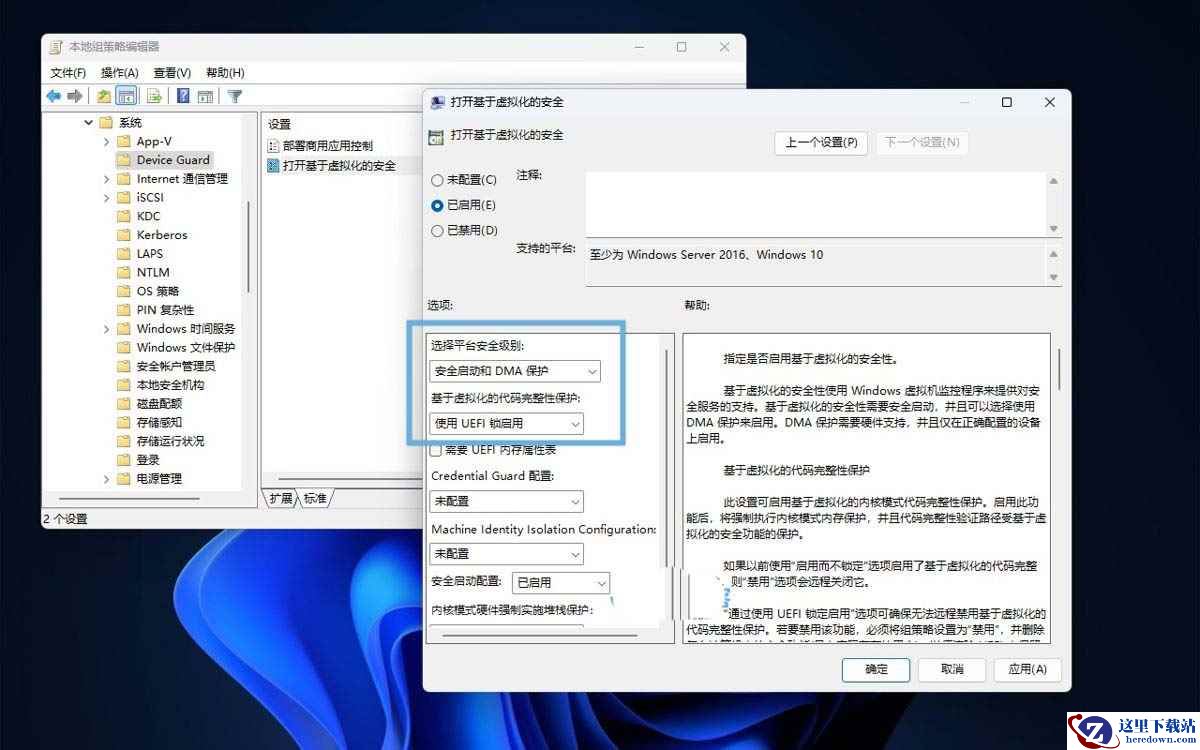Open the 帮助(H) menu
Screen dimensions: 1200x750
point(225,73)
